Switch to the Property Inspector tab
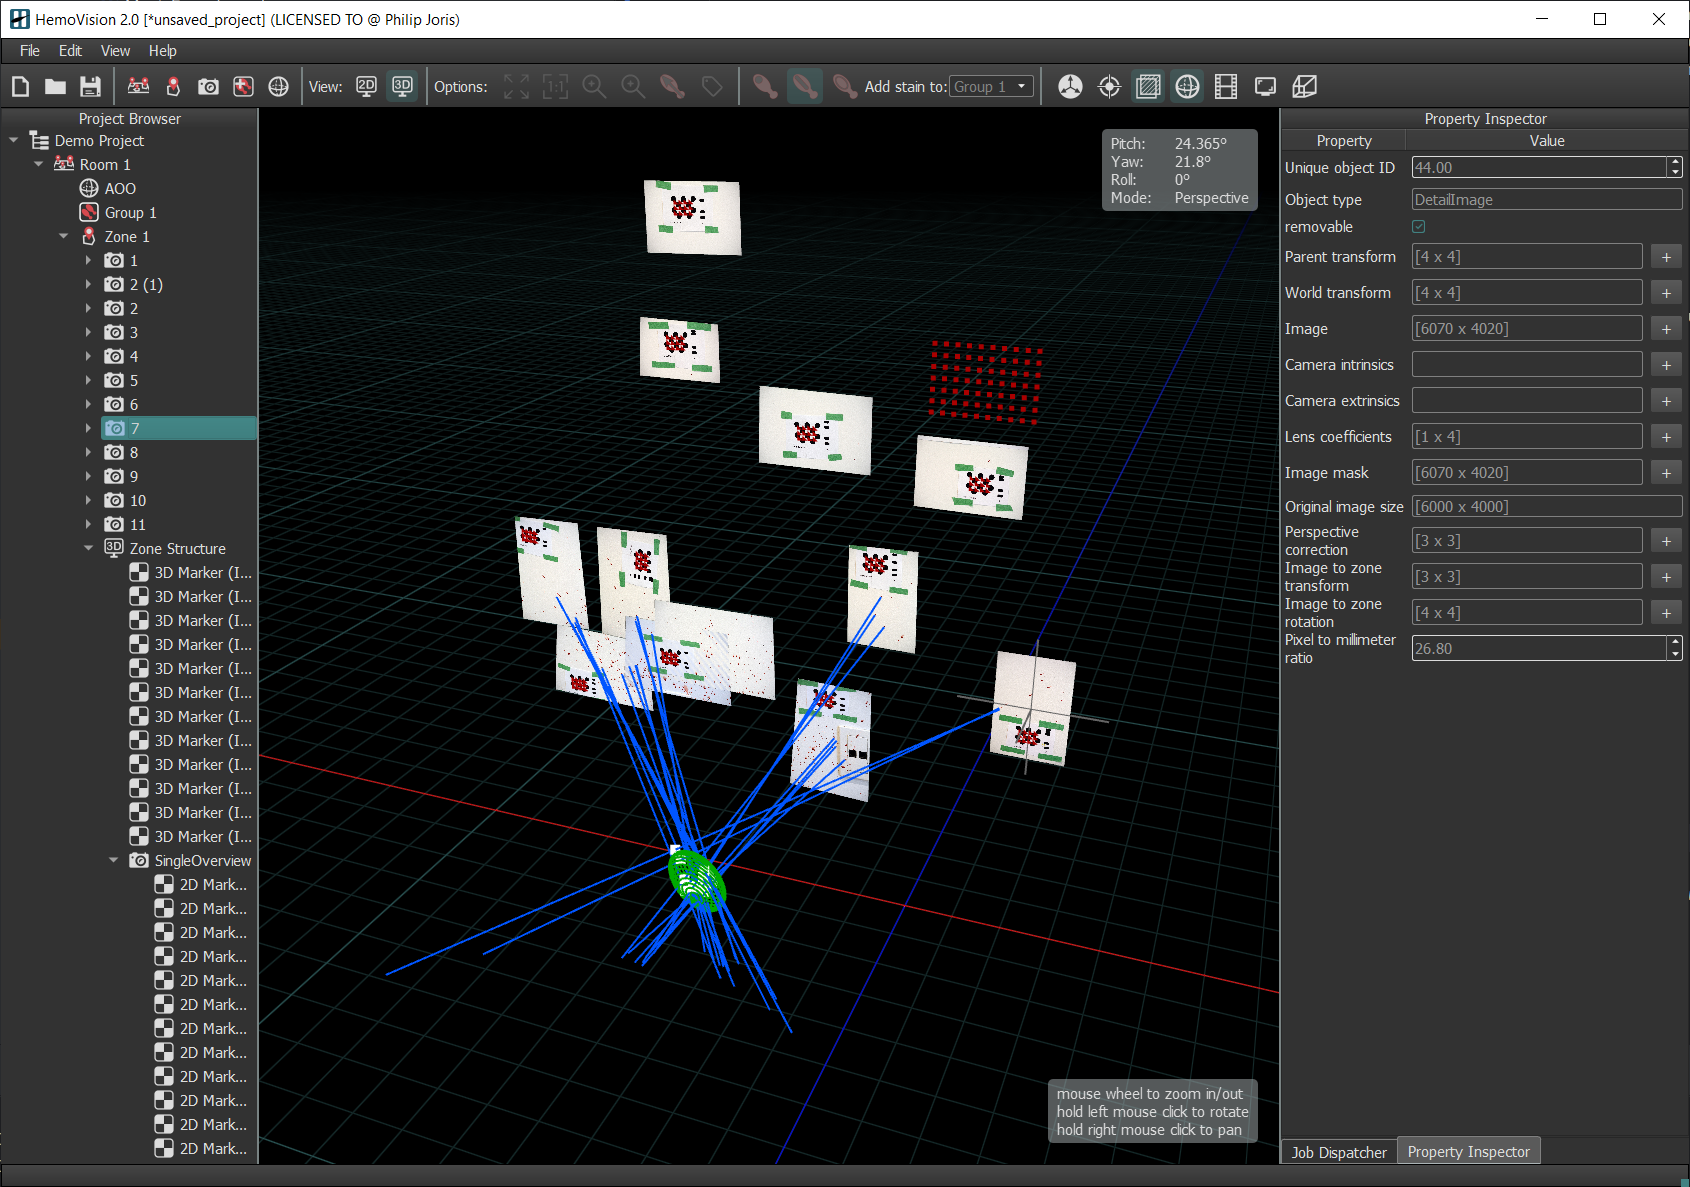1690x1187 pixels. click(1468, 1151)
